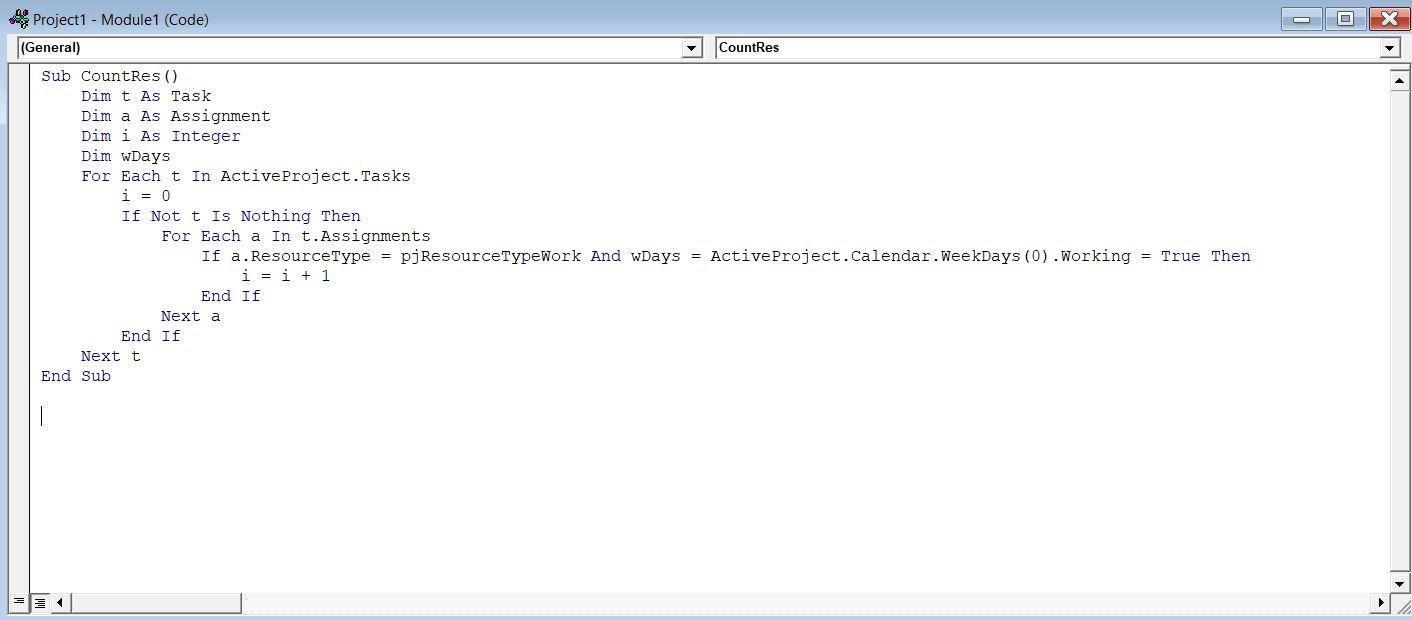Click the horizontal scrollbar thumb
1412x620 pixels.
click(x=155, y=602)
